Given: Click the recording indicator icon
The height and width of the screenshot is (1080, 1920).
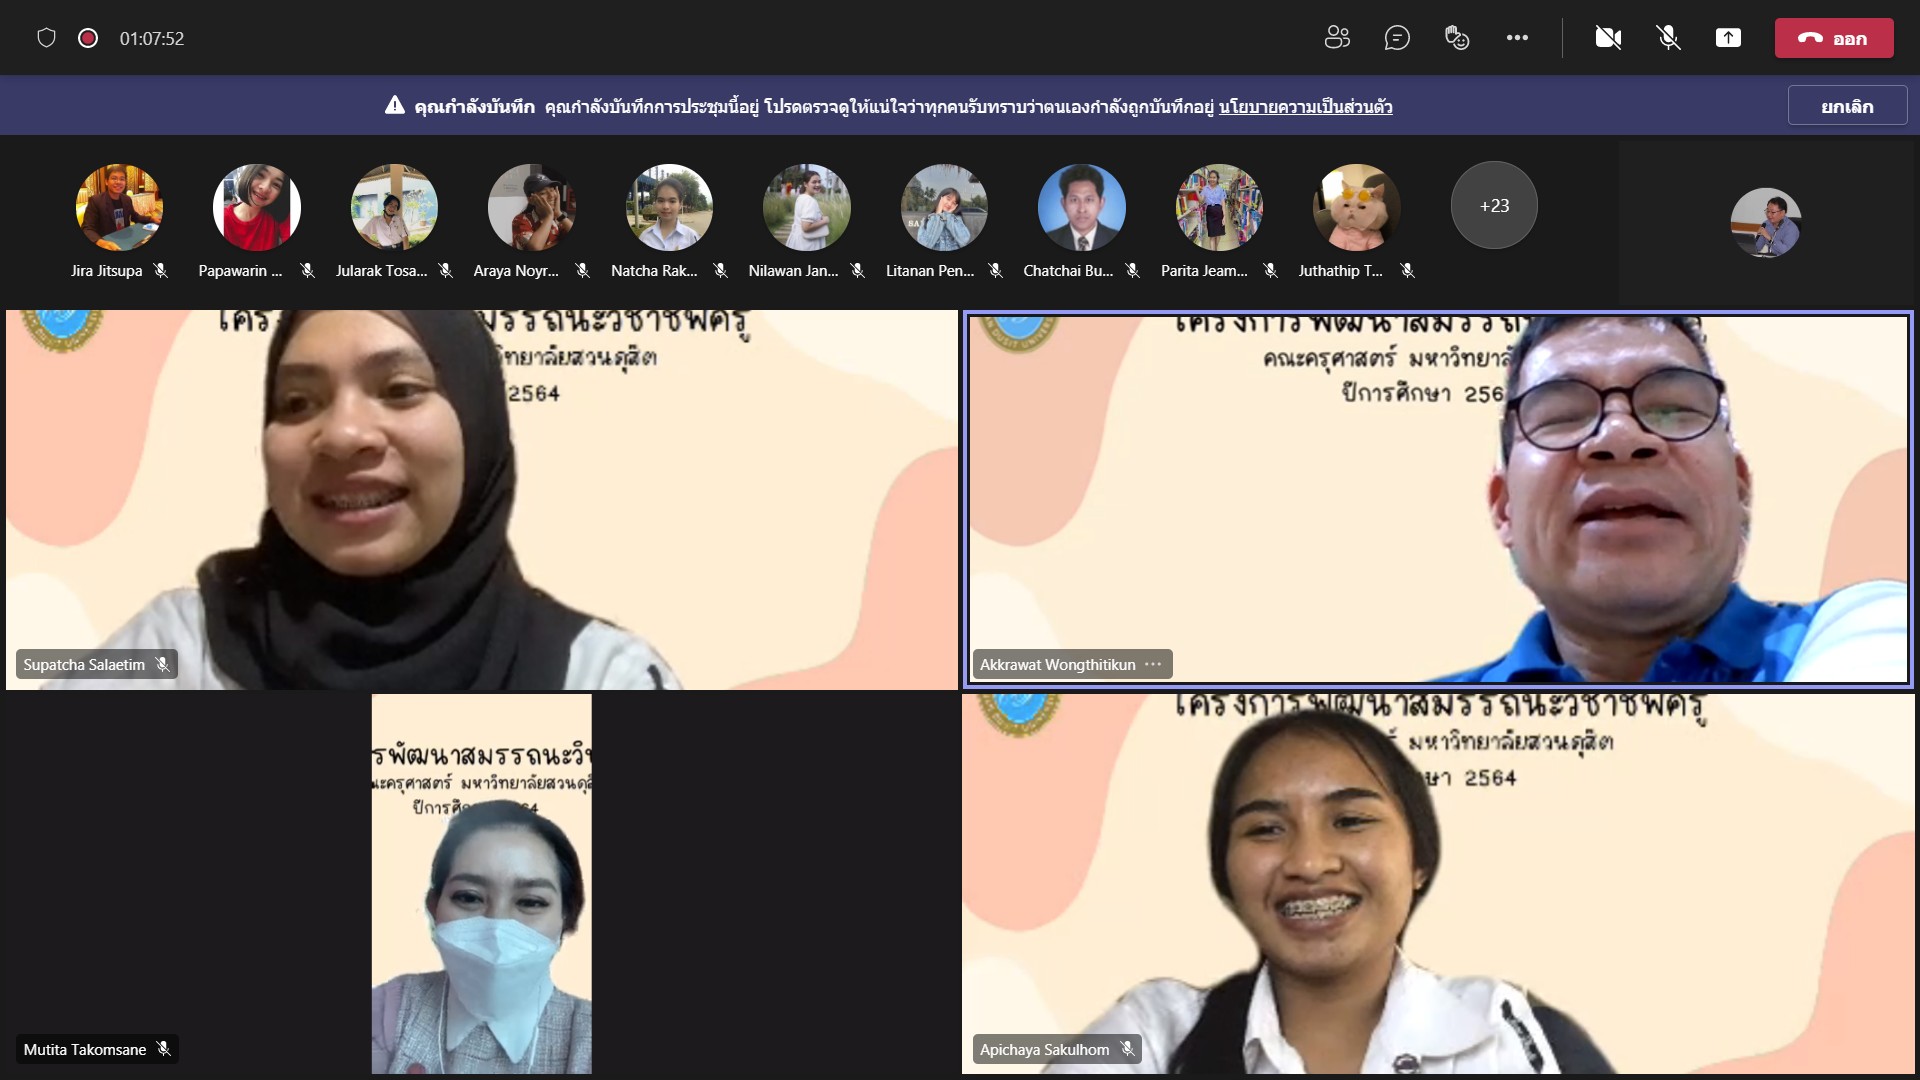Looking at the screenshot, I should (88, 38).
